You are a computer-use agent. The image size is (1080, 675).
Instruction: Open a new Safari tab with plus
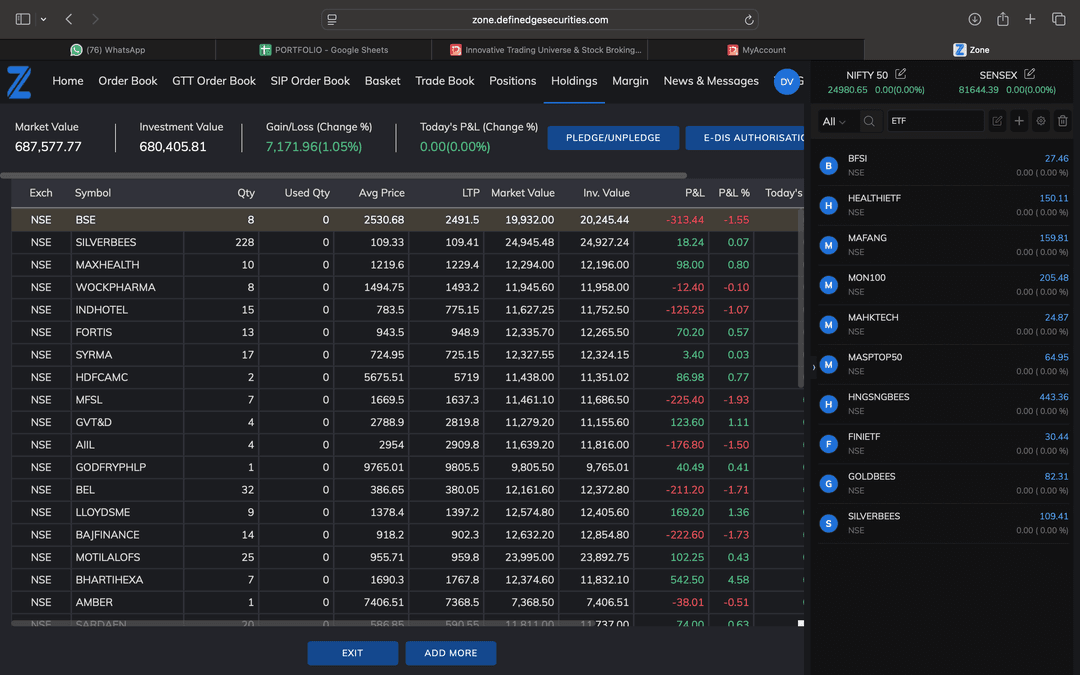click(1030, 19)
